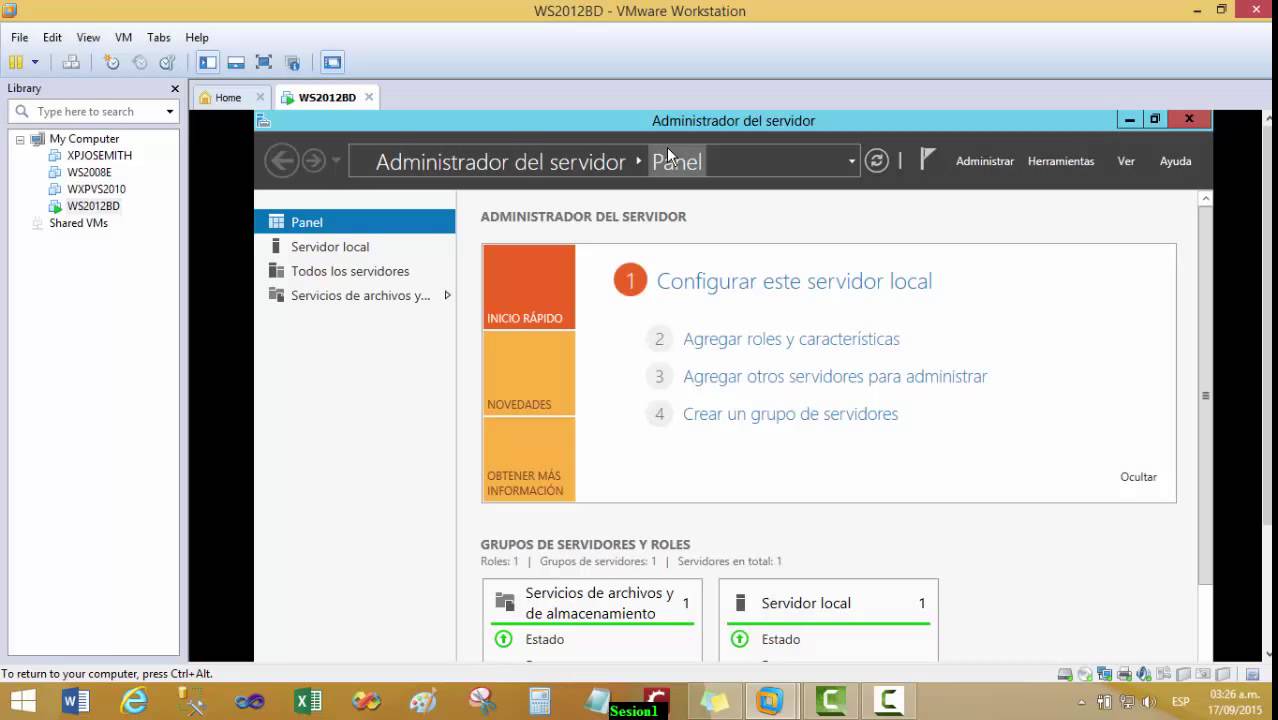The height and width of the screenshot is (720, 1278).
Task: Launch Internet Explorer from the taskbar
Action: (x=134, y=701)
